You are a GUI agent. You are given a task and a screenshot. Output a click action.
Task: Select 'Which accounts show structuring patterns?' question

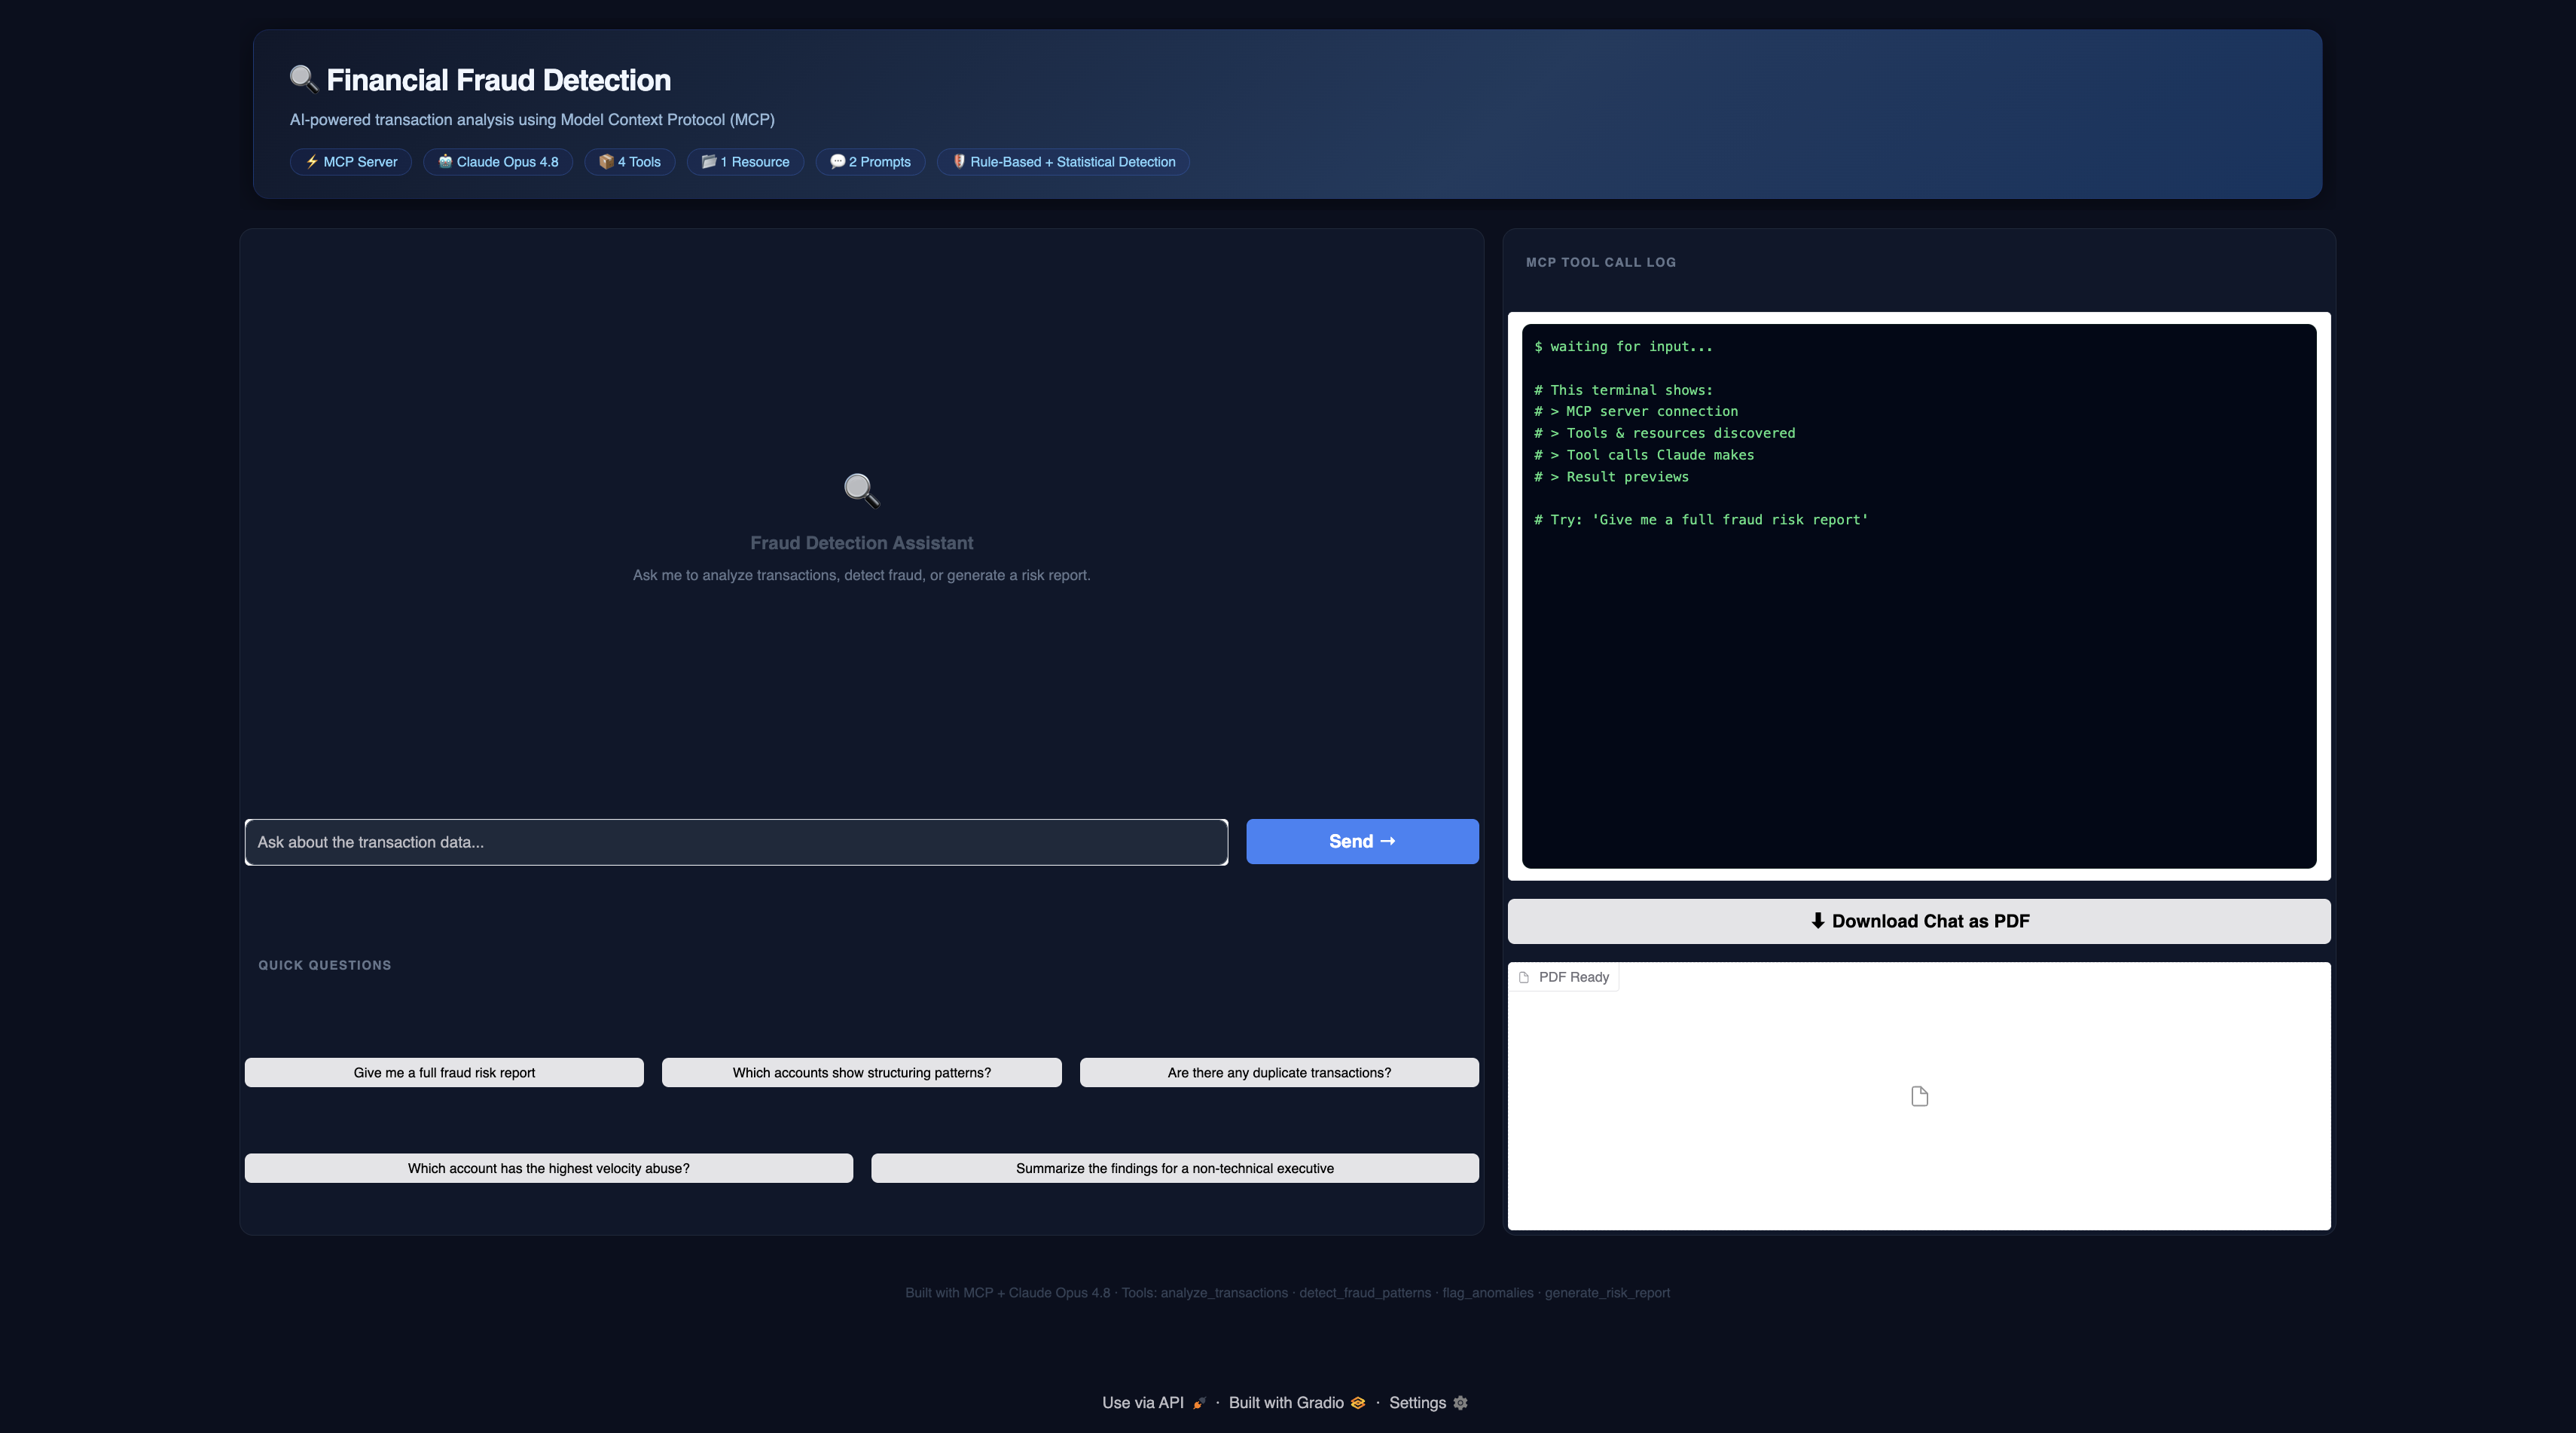(862, 1072)
